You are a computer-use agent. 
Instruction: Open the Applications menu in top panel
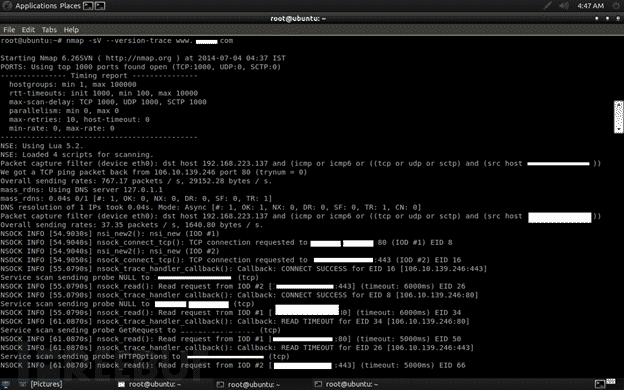point(36,6)
